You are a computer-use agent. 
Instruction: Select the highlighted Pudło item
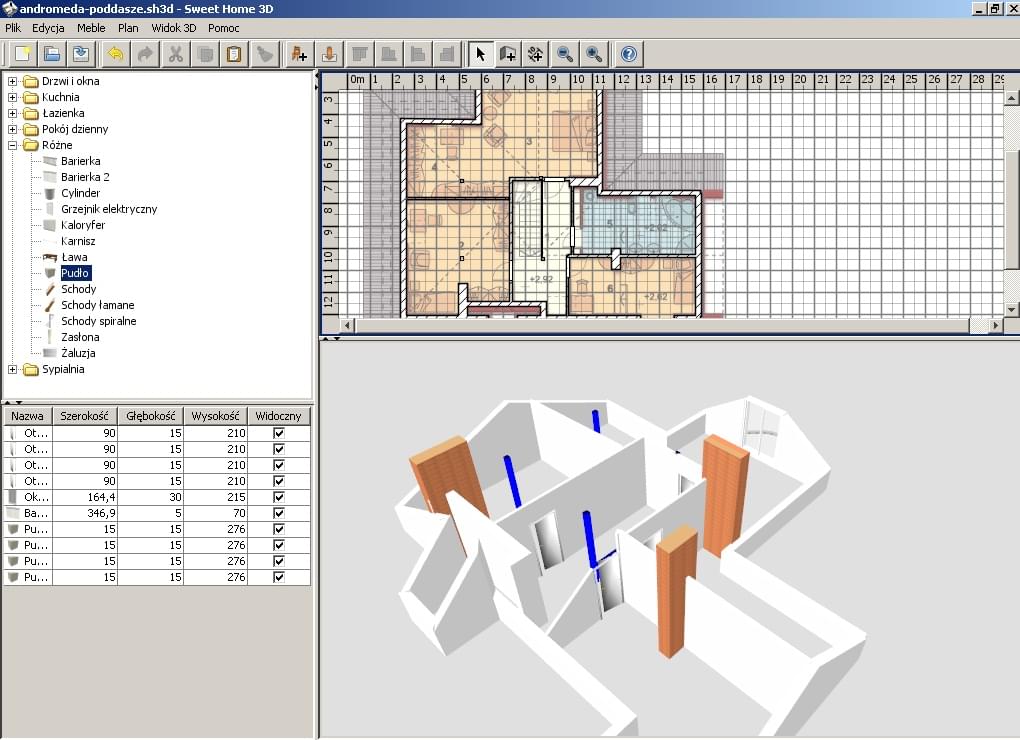click(x=75, y=273)
